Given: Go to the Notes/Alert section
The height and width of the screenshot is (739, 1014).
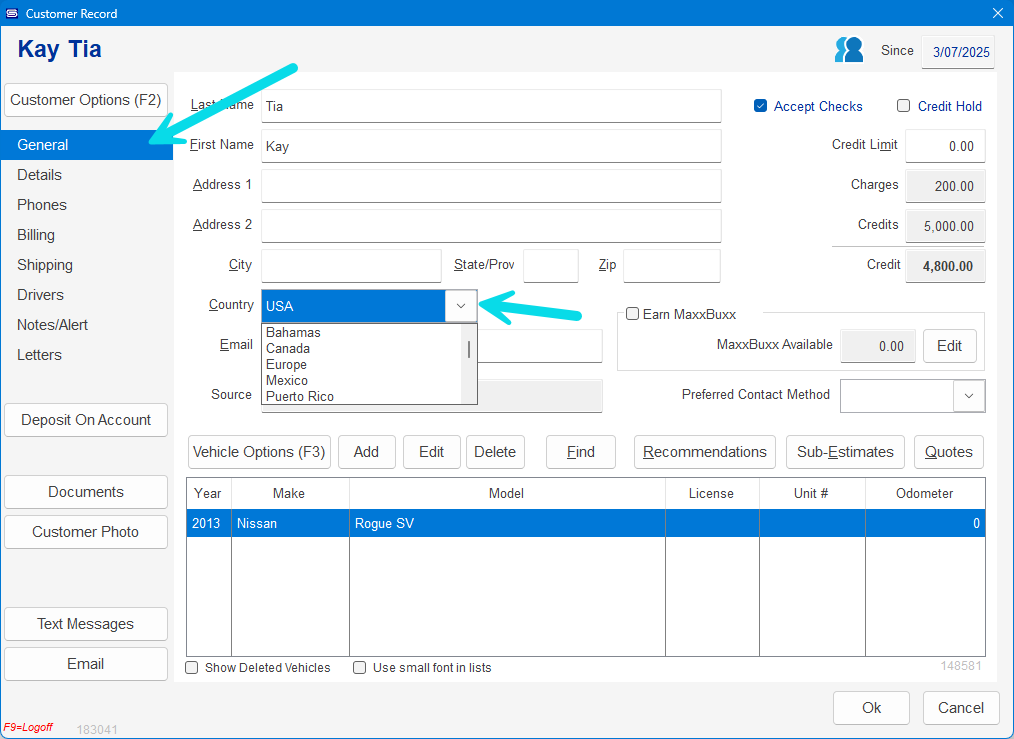Looking at the screenshot, I should pos(53,325).
